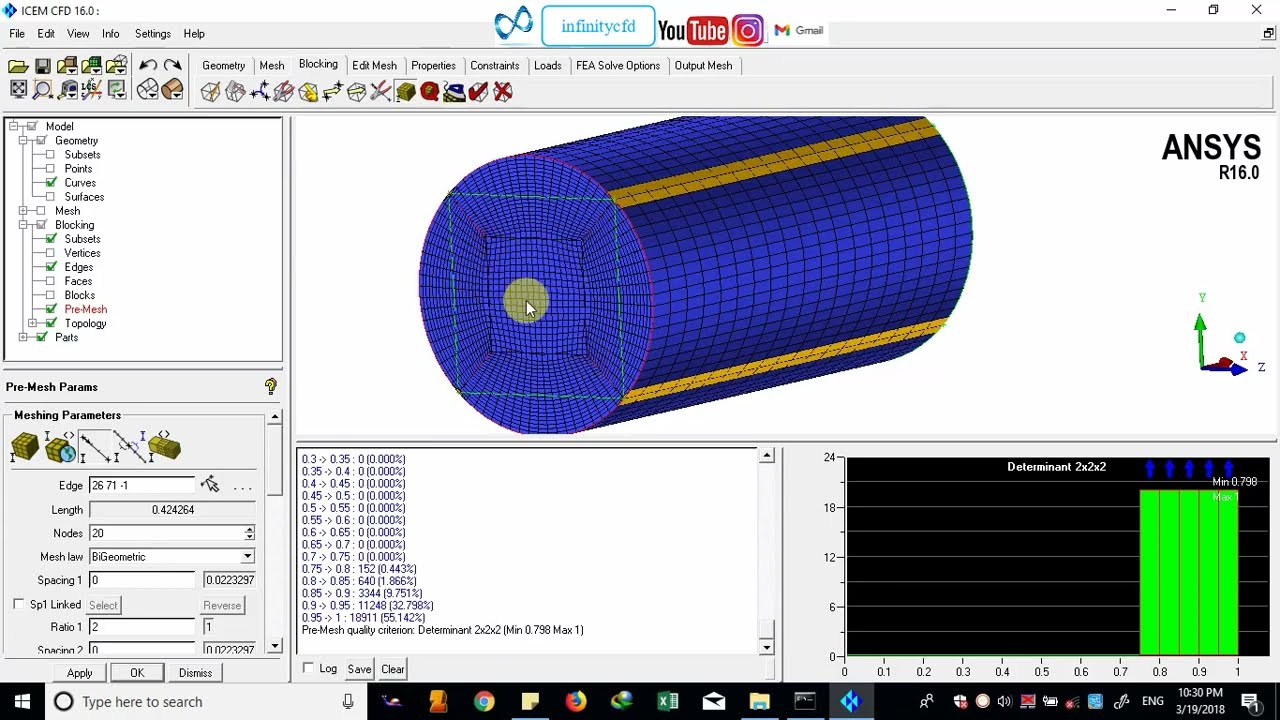Switch to the Edit Mesh tab
The width and height of the screenshot is (1280, 720).
[x=374, y=65]
